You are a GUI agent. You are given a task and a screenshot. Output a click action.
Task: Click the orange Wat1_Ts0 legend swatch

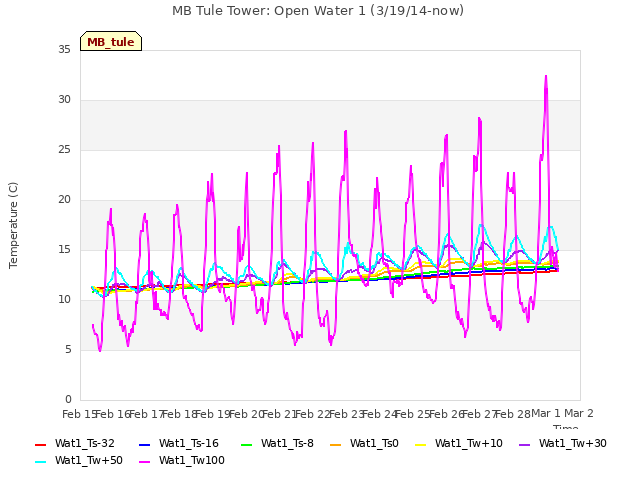point(336,444)
